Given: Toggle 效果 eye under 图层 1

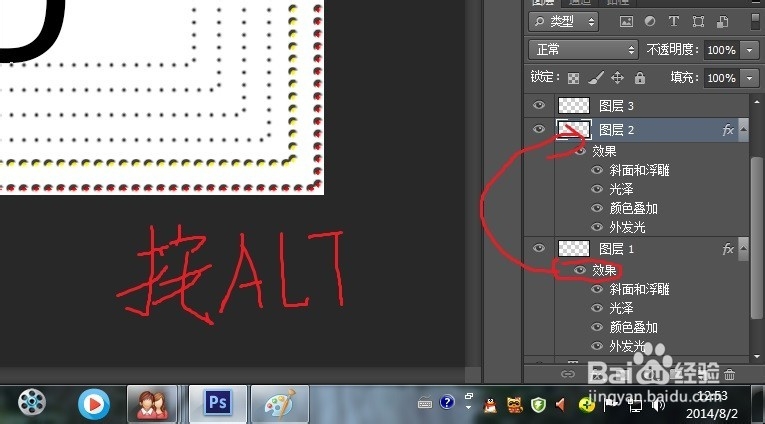Looking at the screenshot, I should [580, 270].
